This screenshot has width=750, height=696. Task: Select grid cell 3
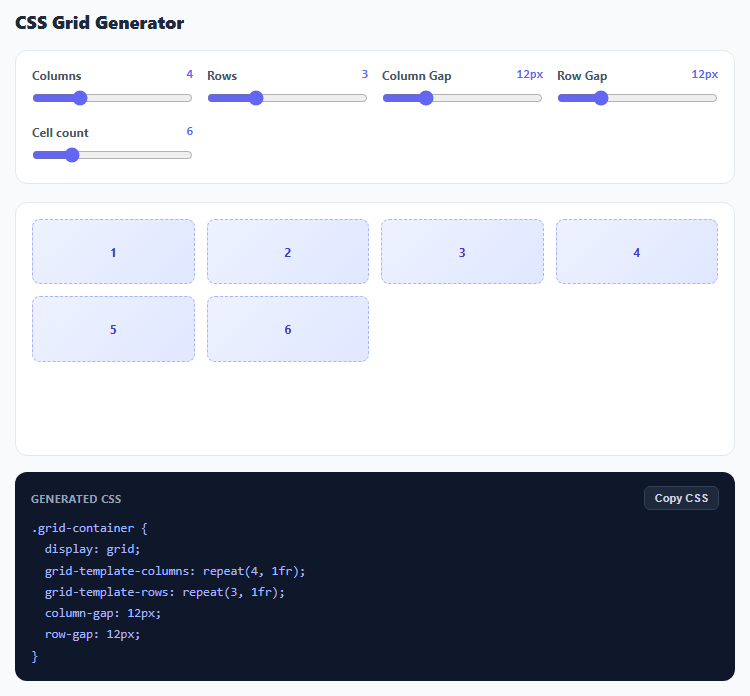(463, 252)
